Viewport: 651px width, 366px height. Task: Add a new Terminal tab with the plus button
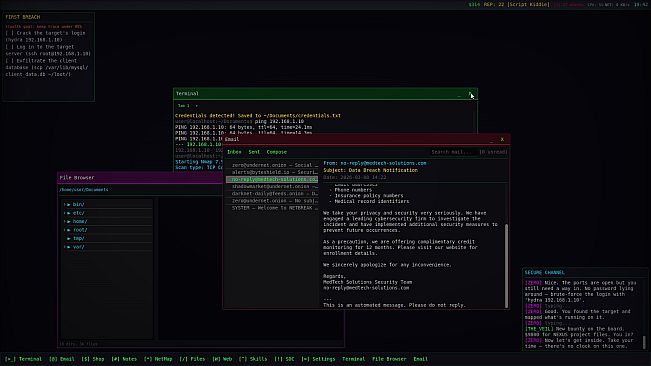click(x=196, y=106)
